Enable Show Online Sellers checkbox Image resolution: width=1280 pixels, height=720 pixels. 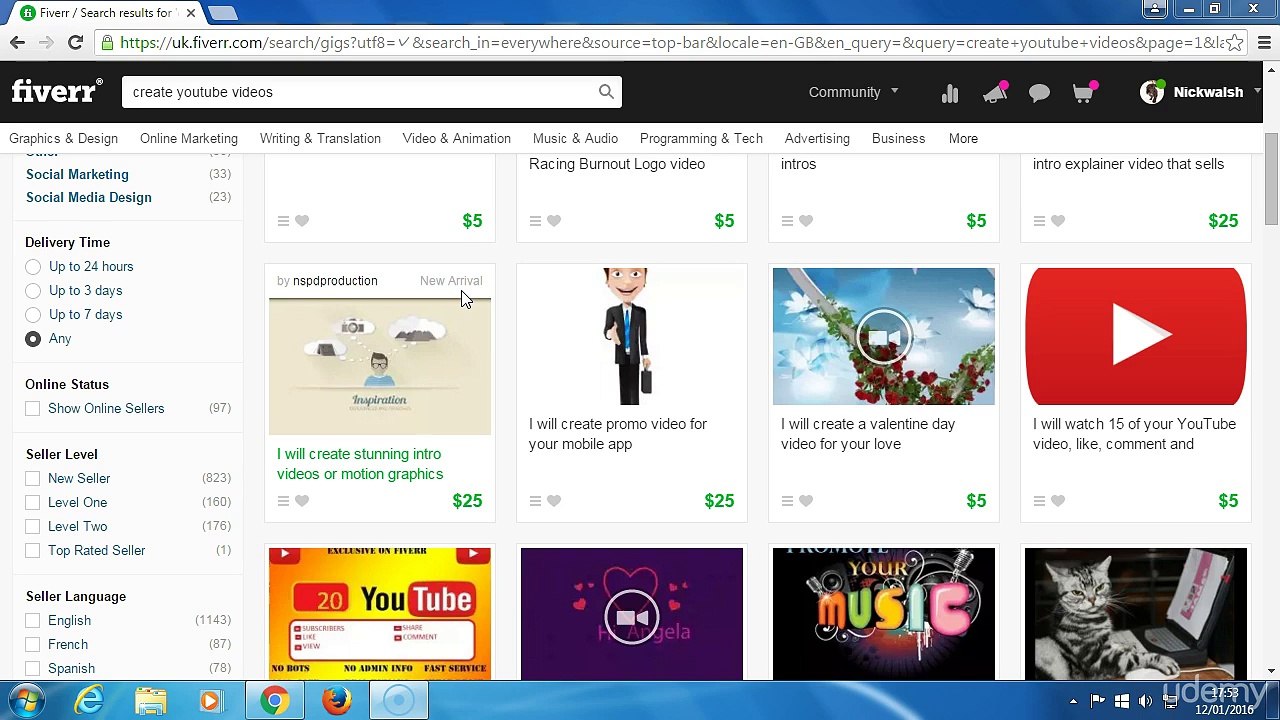pos(33,409)
